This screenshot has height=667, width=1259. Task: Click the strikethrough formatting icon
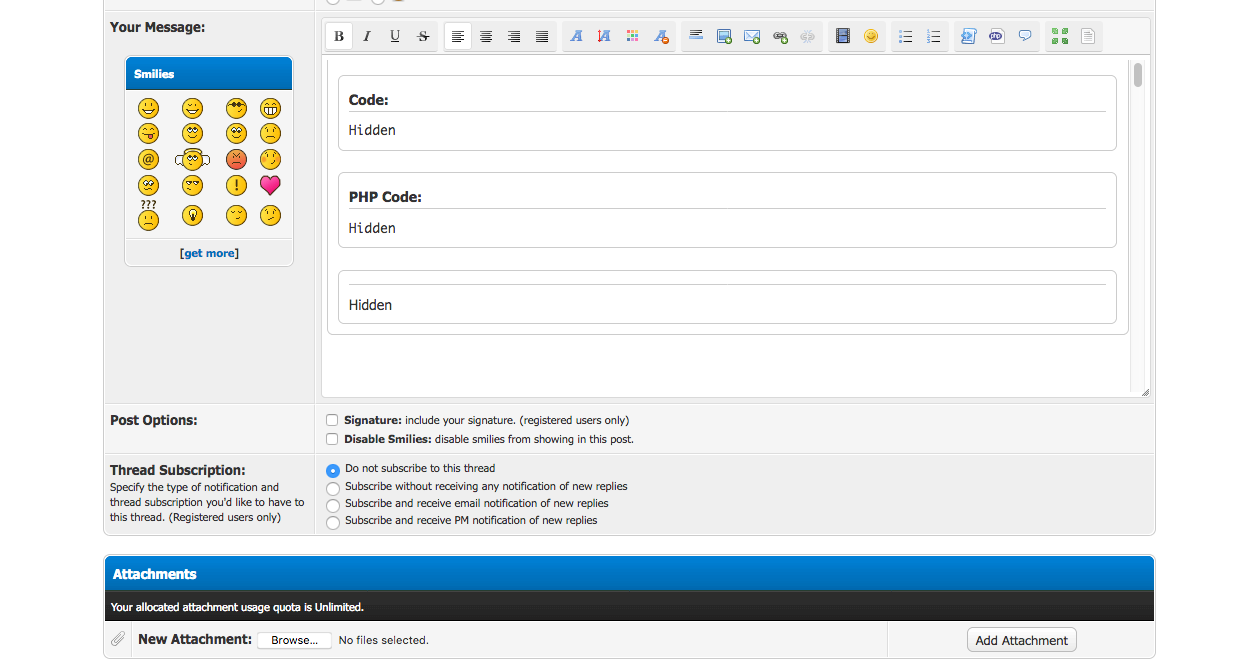pos(423,37)
